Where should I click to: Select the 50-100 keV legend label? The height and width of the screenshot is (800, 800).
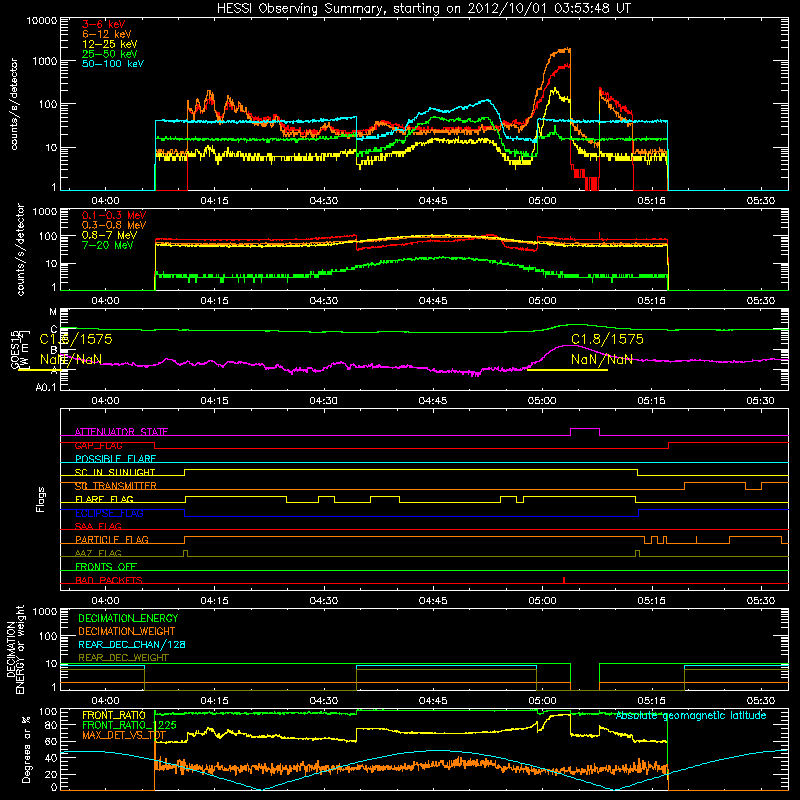tap(113, 64)
